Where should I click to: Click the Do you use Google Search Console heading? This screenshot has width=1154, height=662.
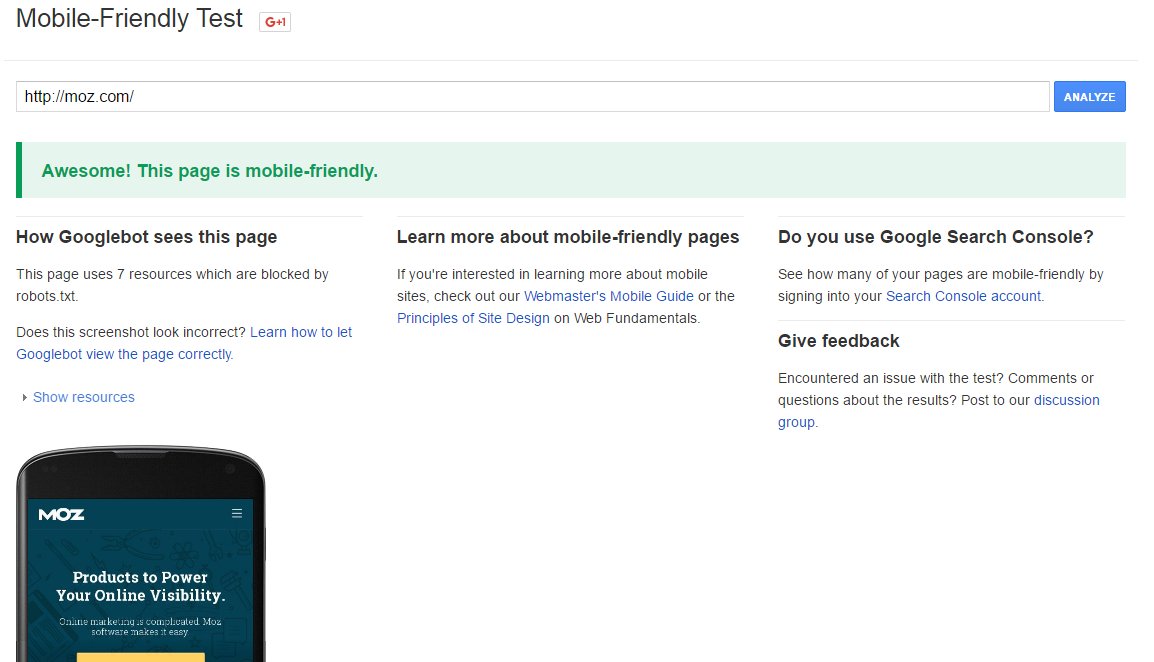point(936,237)
